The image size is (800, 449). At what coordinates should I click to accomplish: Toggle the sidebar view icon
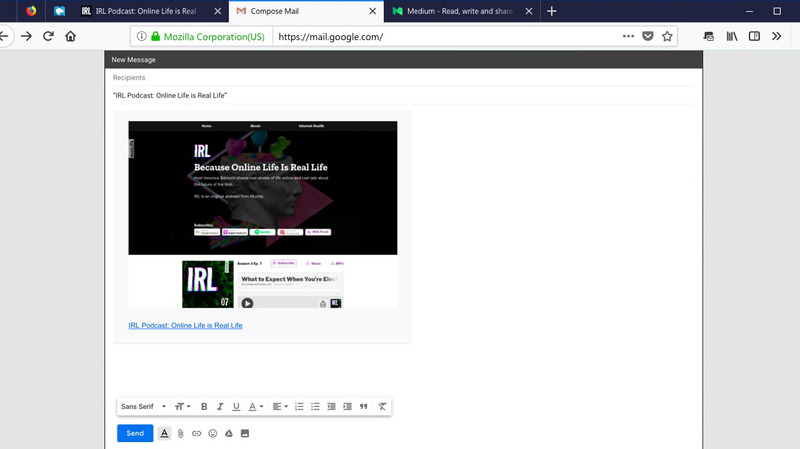754,36
